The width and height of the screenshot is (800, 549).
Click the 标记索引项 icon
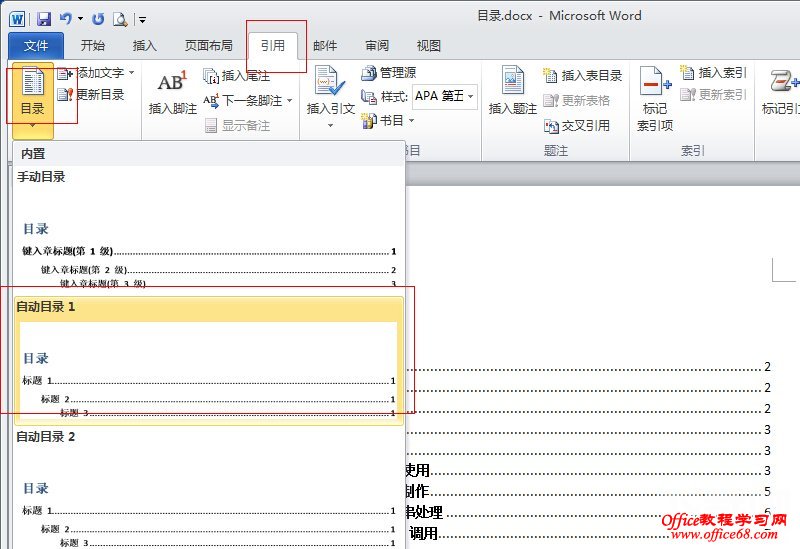(655, 81)
